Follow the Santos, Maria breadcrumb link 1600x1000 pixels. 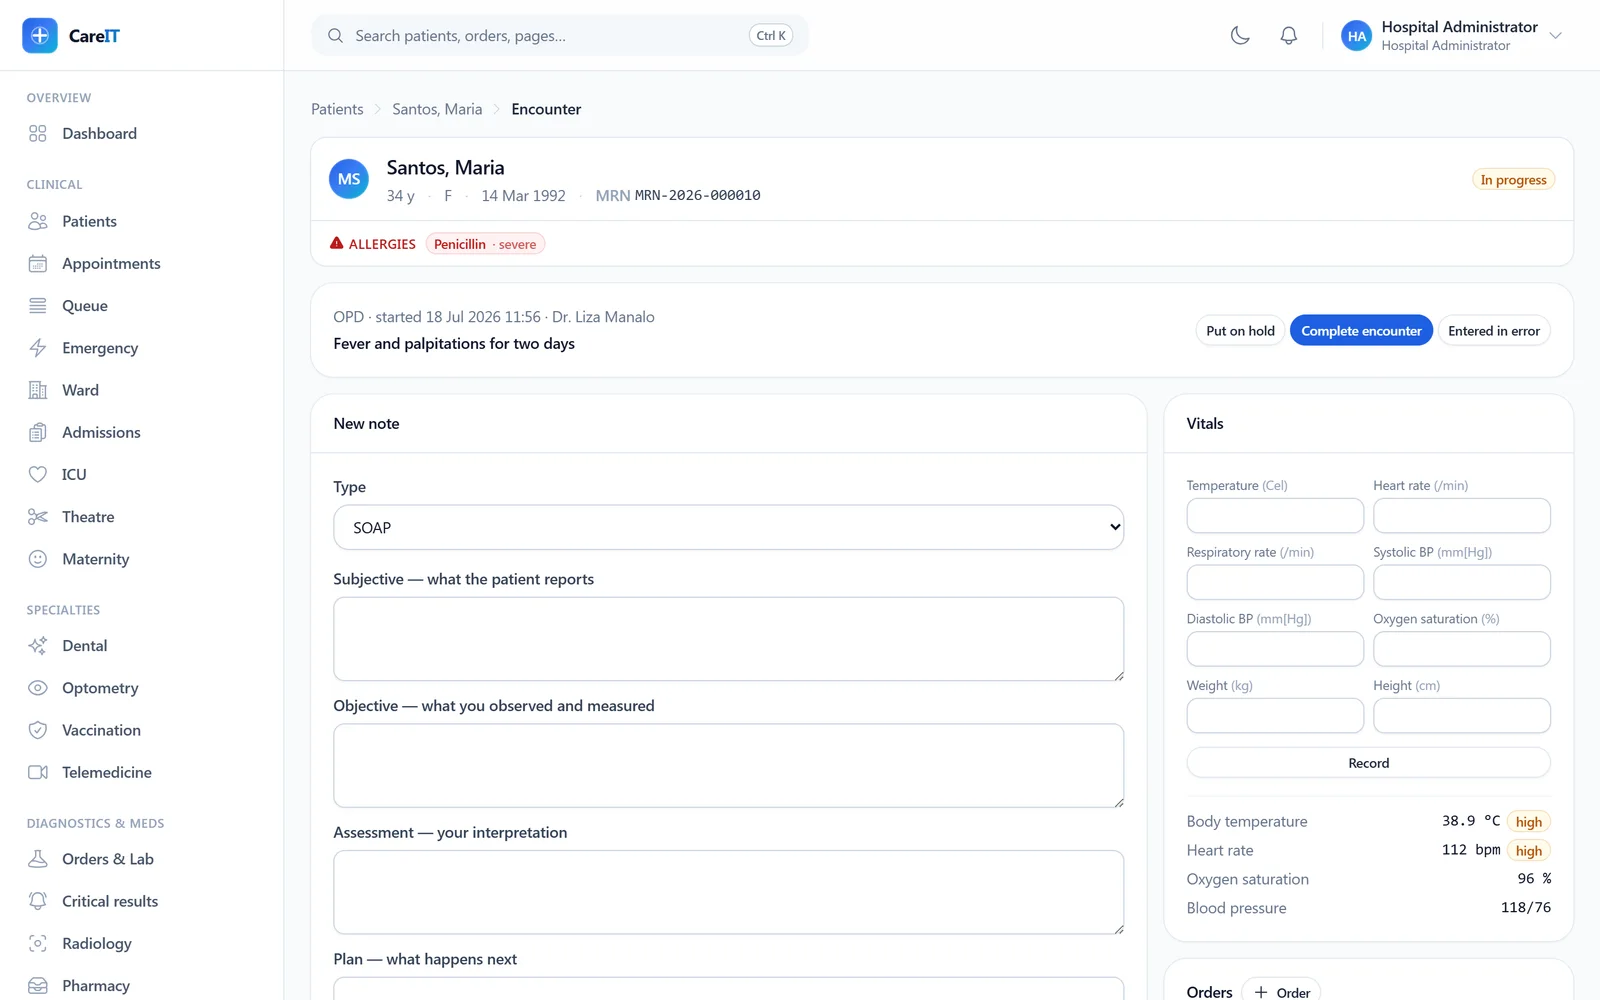click(x=437, y=109)
